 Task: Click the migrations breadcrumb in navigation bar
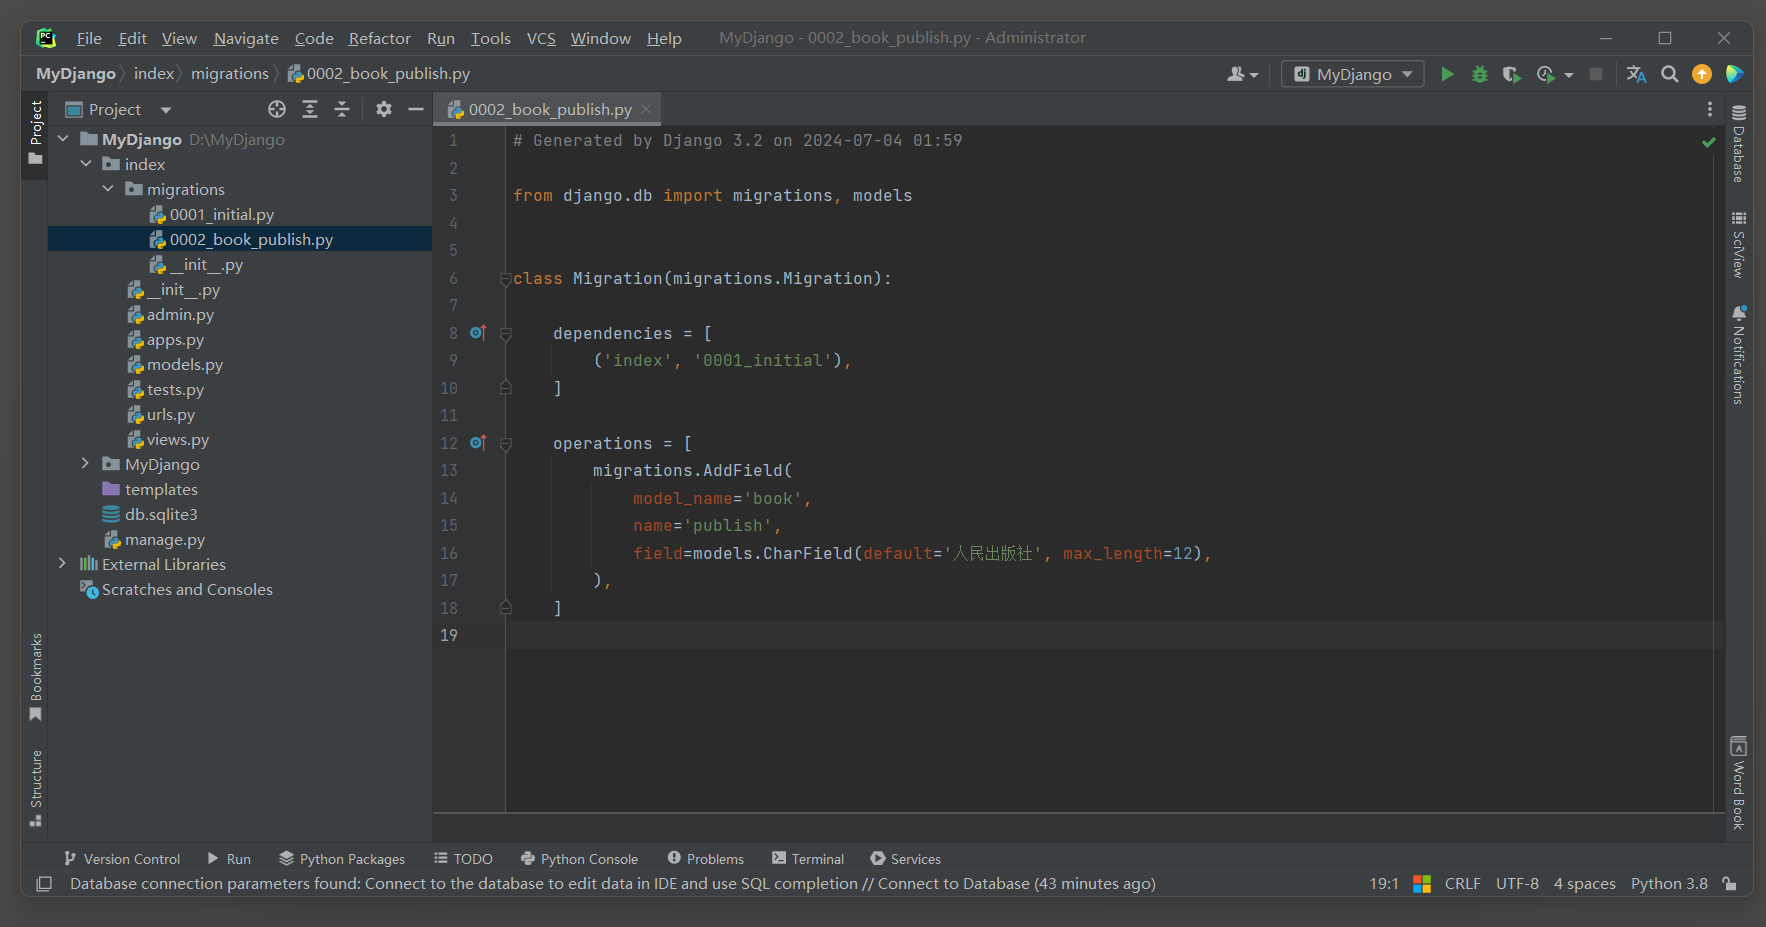click(x=230, y=73)
